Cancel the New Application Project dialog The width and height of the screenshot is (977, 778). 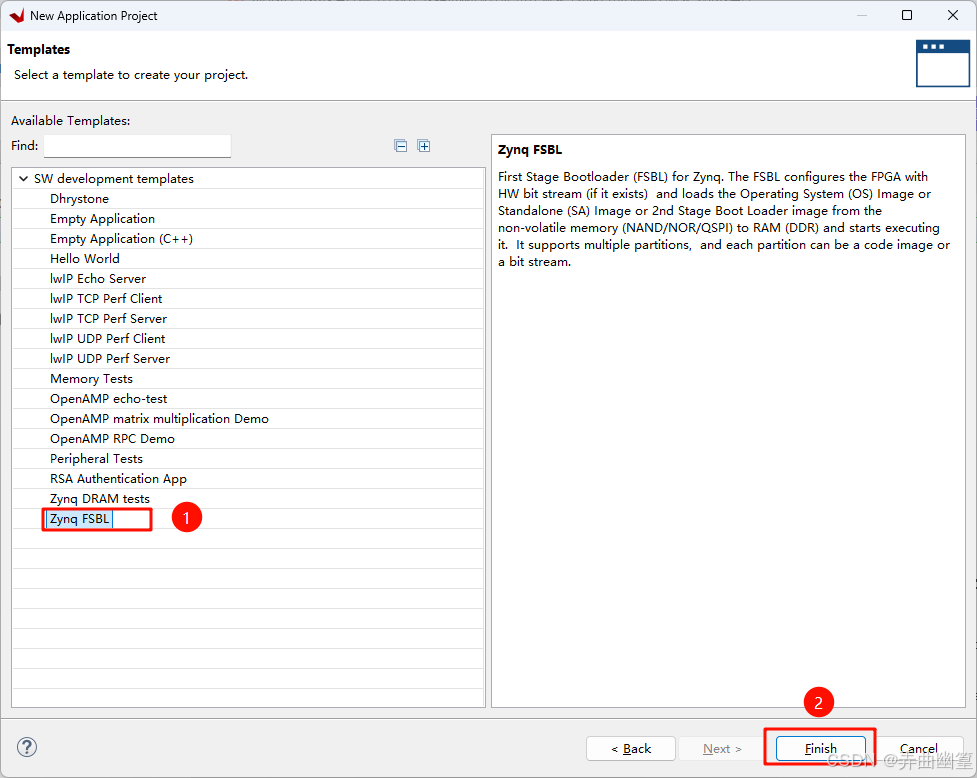click(x=918, y=748)
